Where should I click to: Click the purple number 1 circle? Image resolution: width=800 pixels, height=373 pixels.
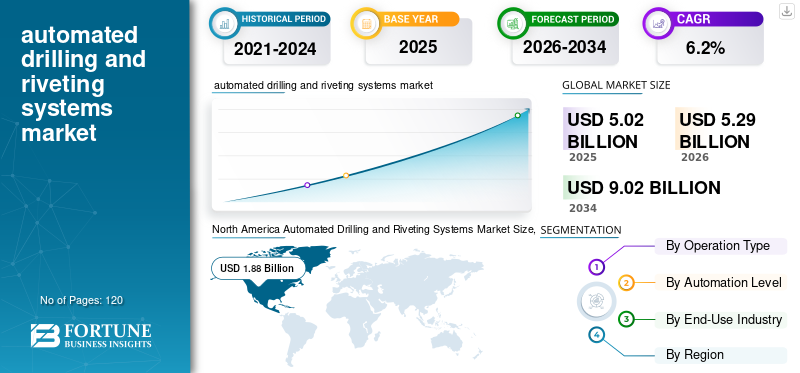[x=596, y=266]
